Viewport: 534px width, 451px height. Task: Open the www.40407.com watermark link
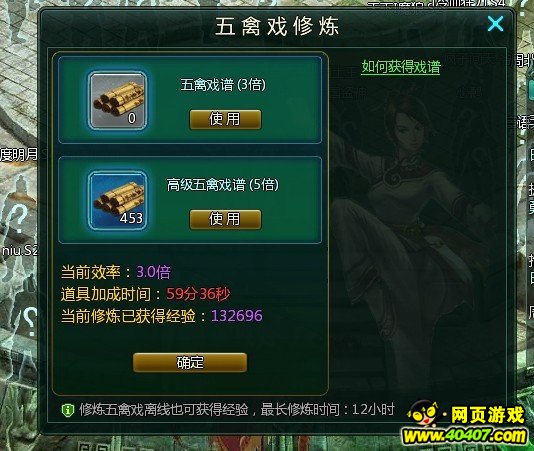pyautogui.click(x=465, y=436)
